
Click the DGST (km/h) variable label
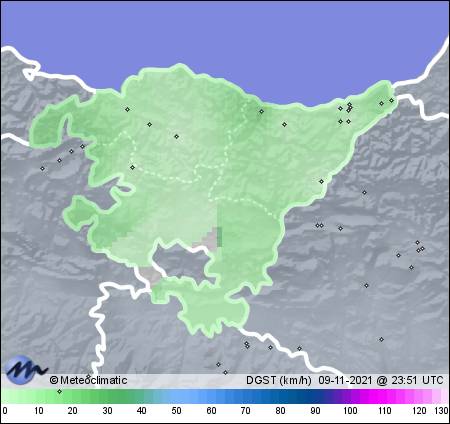[279, 380]
